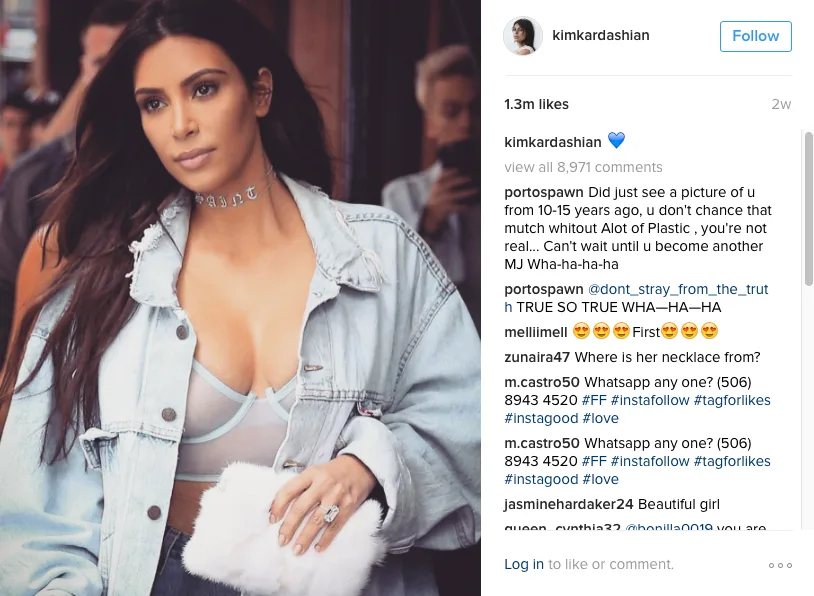The width and height of the screenshot is (814, 596).
Task: Visit jasminehardaker24's profile
Action: (x=568, y=504)
